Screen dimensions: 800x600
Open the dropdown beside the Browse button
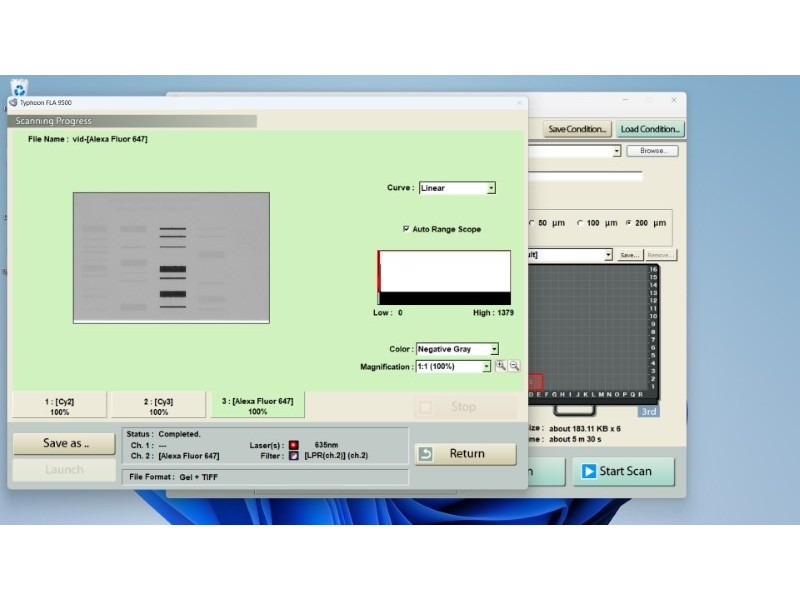click(616, 151)
